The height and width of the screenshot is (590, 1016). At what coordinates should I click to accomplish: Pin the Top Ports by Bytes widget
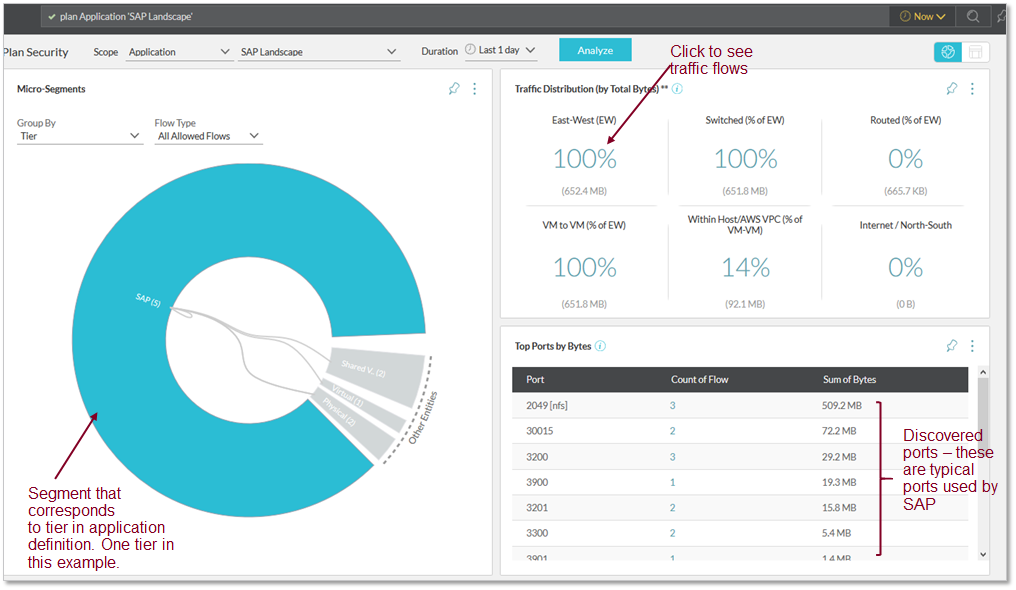coord(952,346)
